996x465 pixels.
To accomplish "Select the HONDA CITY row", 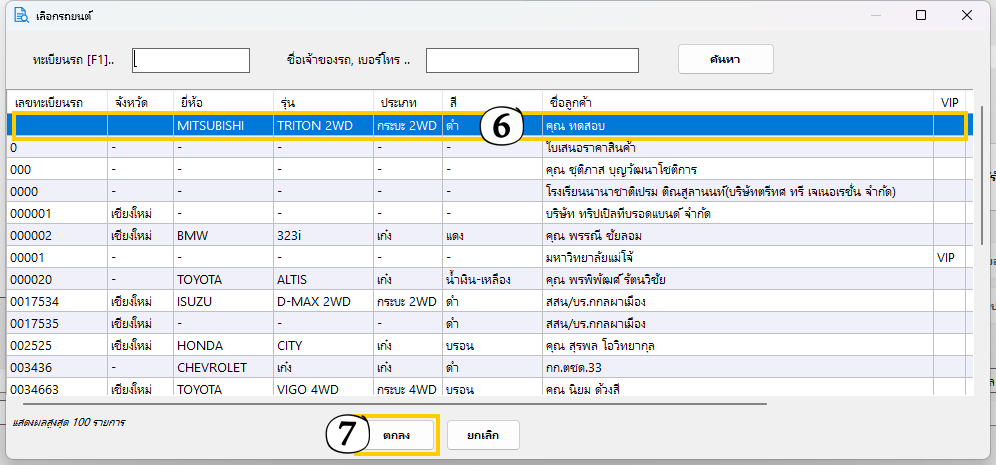I will 300,345.
